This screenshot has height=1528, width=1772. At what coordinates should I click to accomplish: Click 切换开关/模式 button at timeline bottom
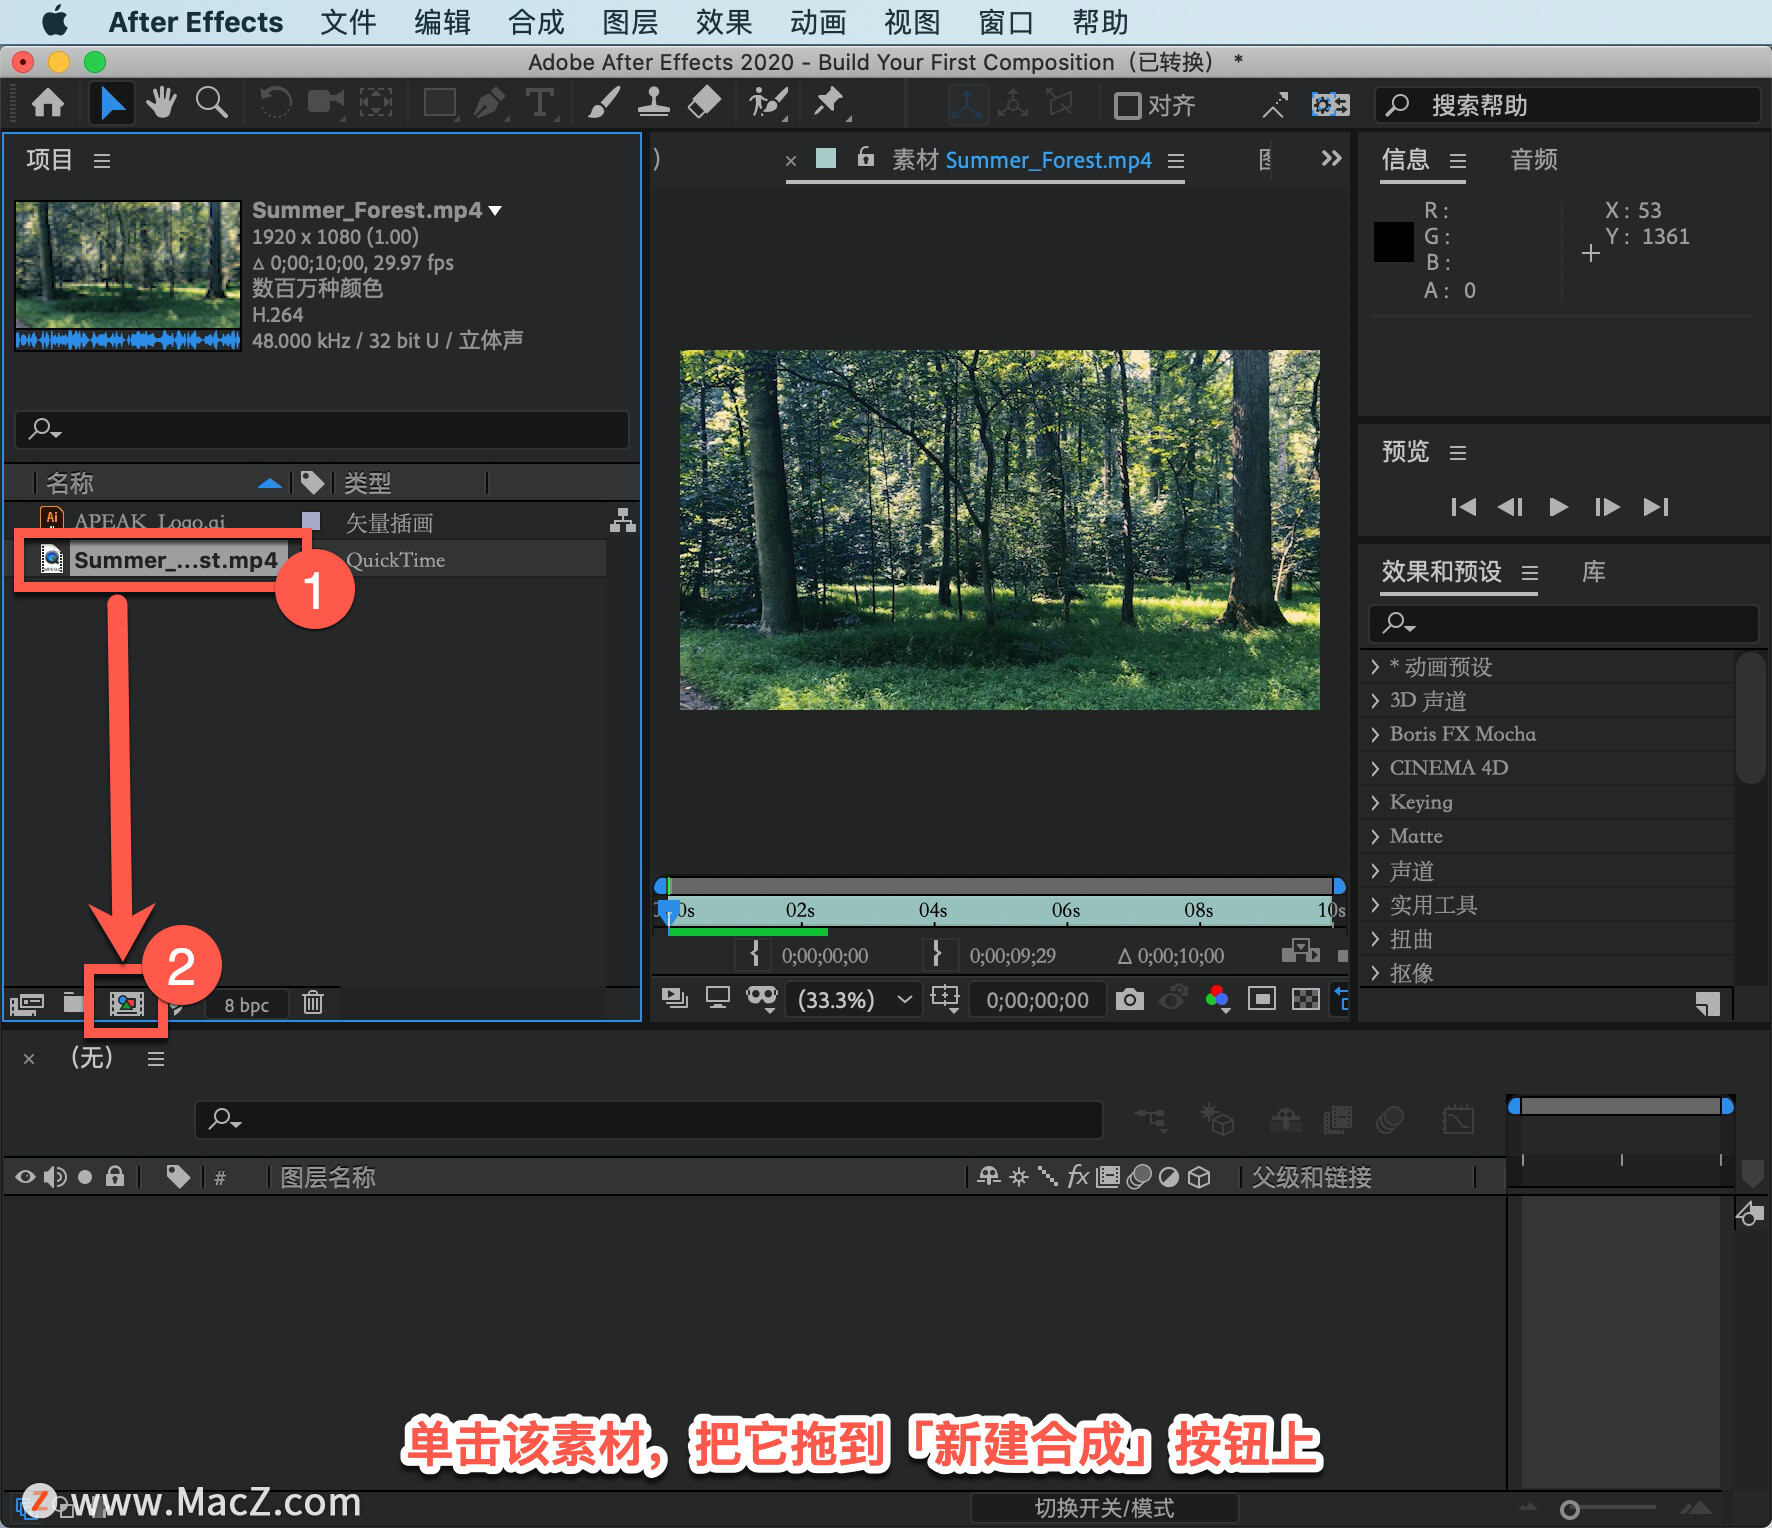click(x=1104, y=1508)
